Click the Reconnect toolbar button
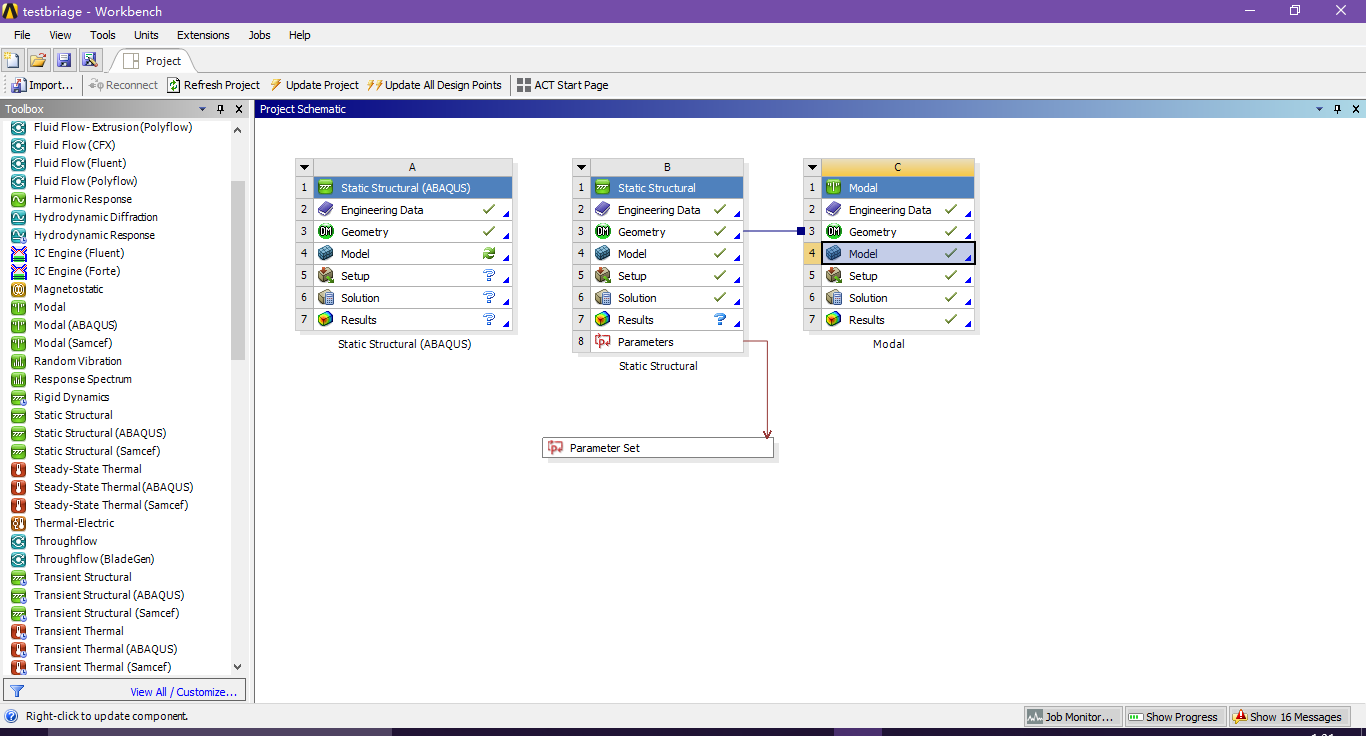This screenshot has height=736, width=1366. click(123, 85)
